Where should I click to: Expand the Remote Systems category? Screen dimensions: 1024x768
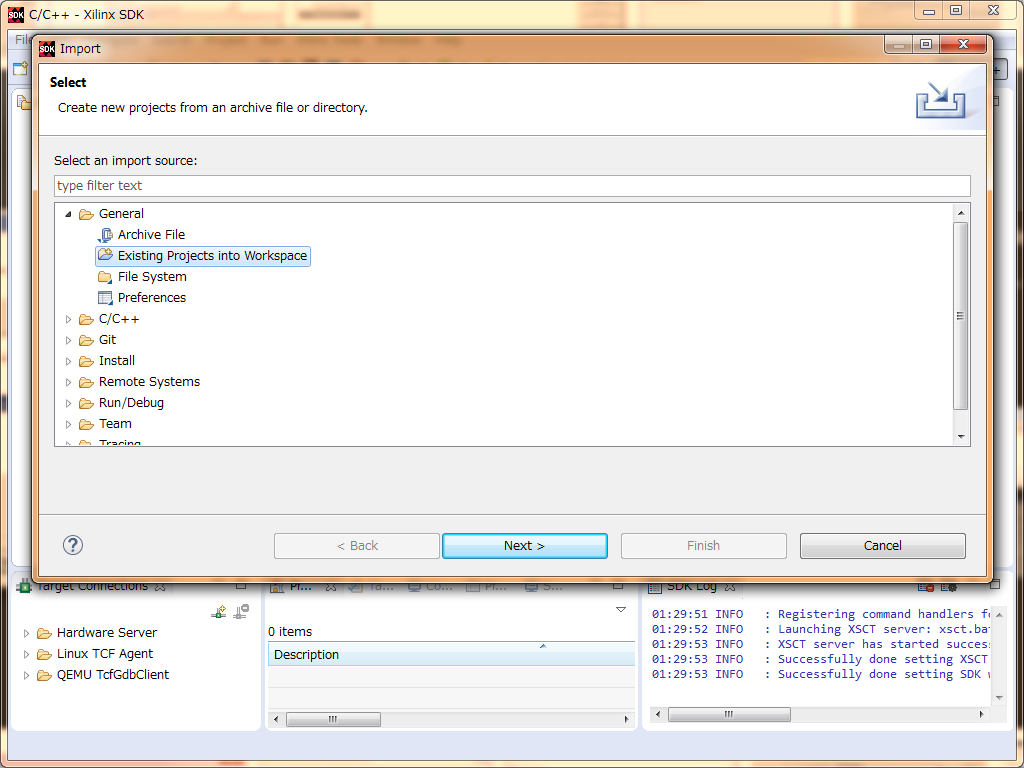tap(68, 382)
